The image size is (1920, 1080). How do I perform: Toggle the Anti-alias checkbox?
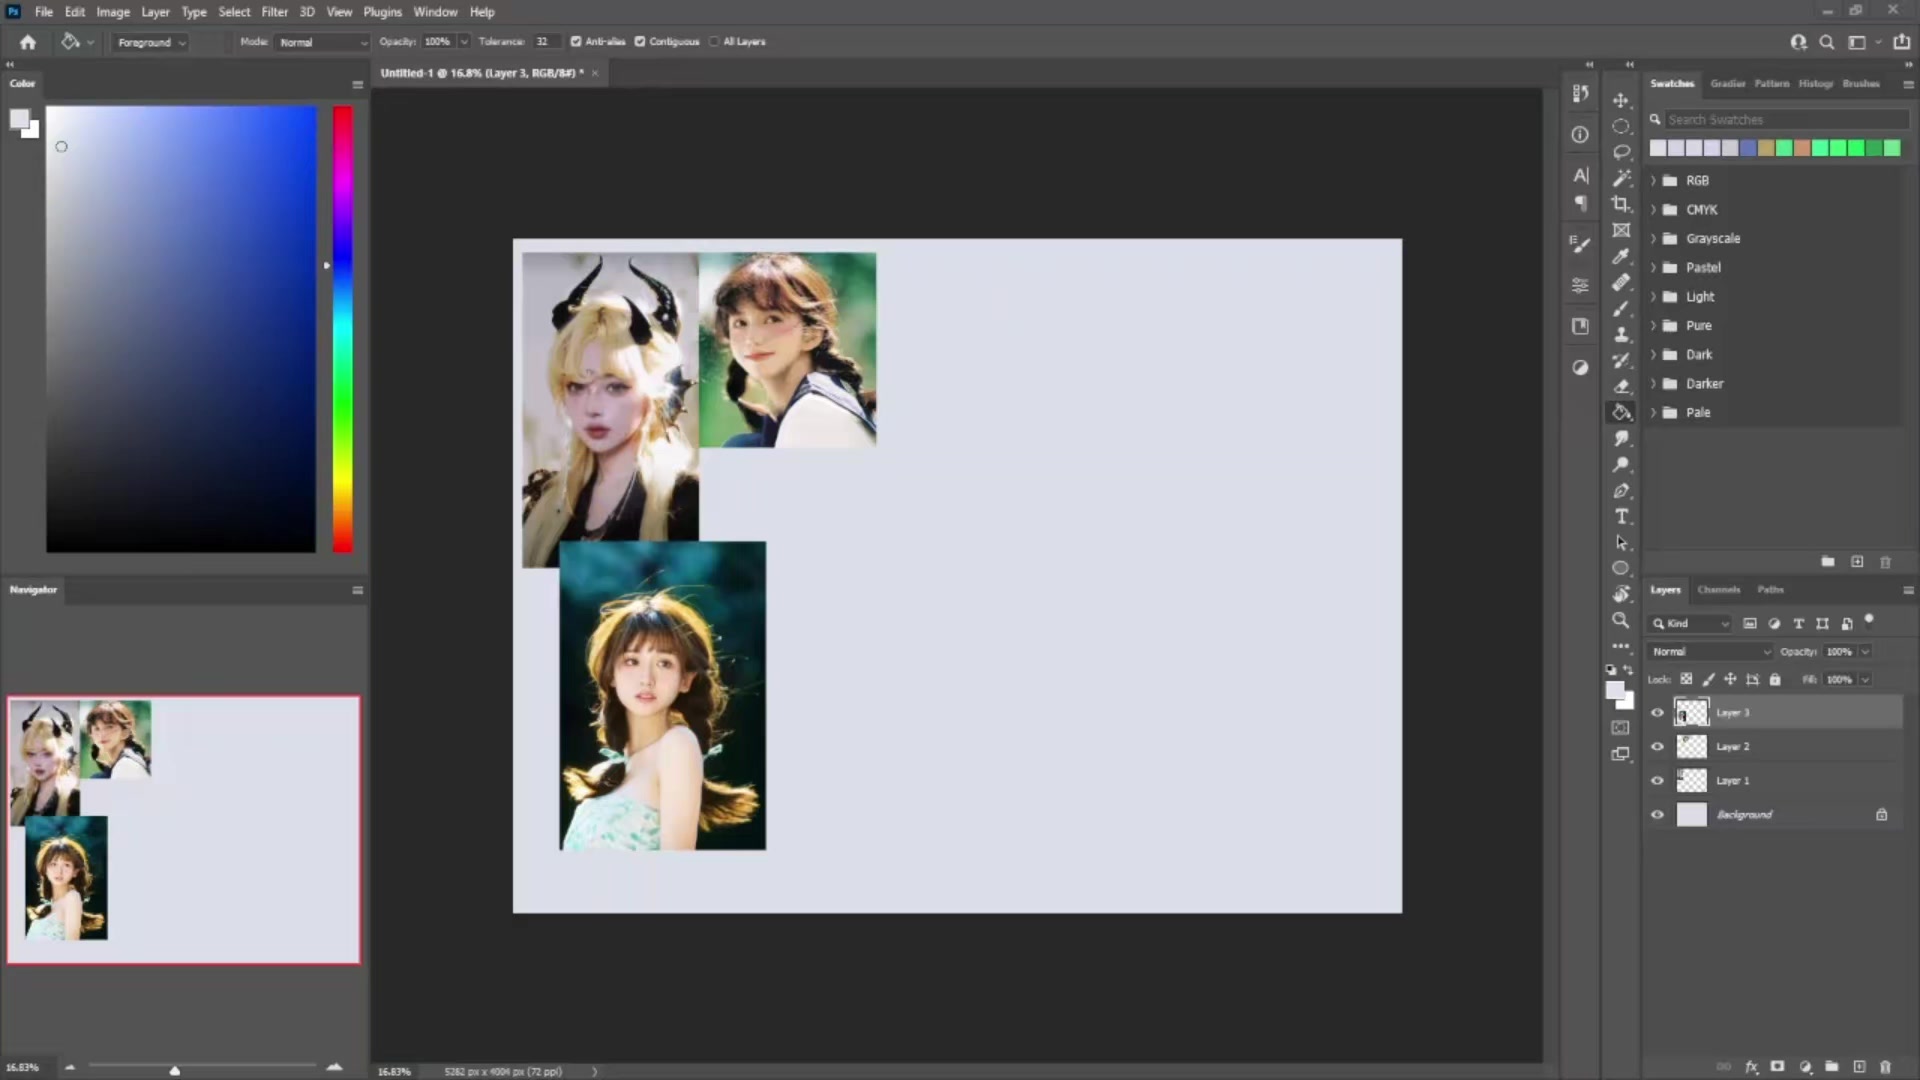click(576, 42)
